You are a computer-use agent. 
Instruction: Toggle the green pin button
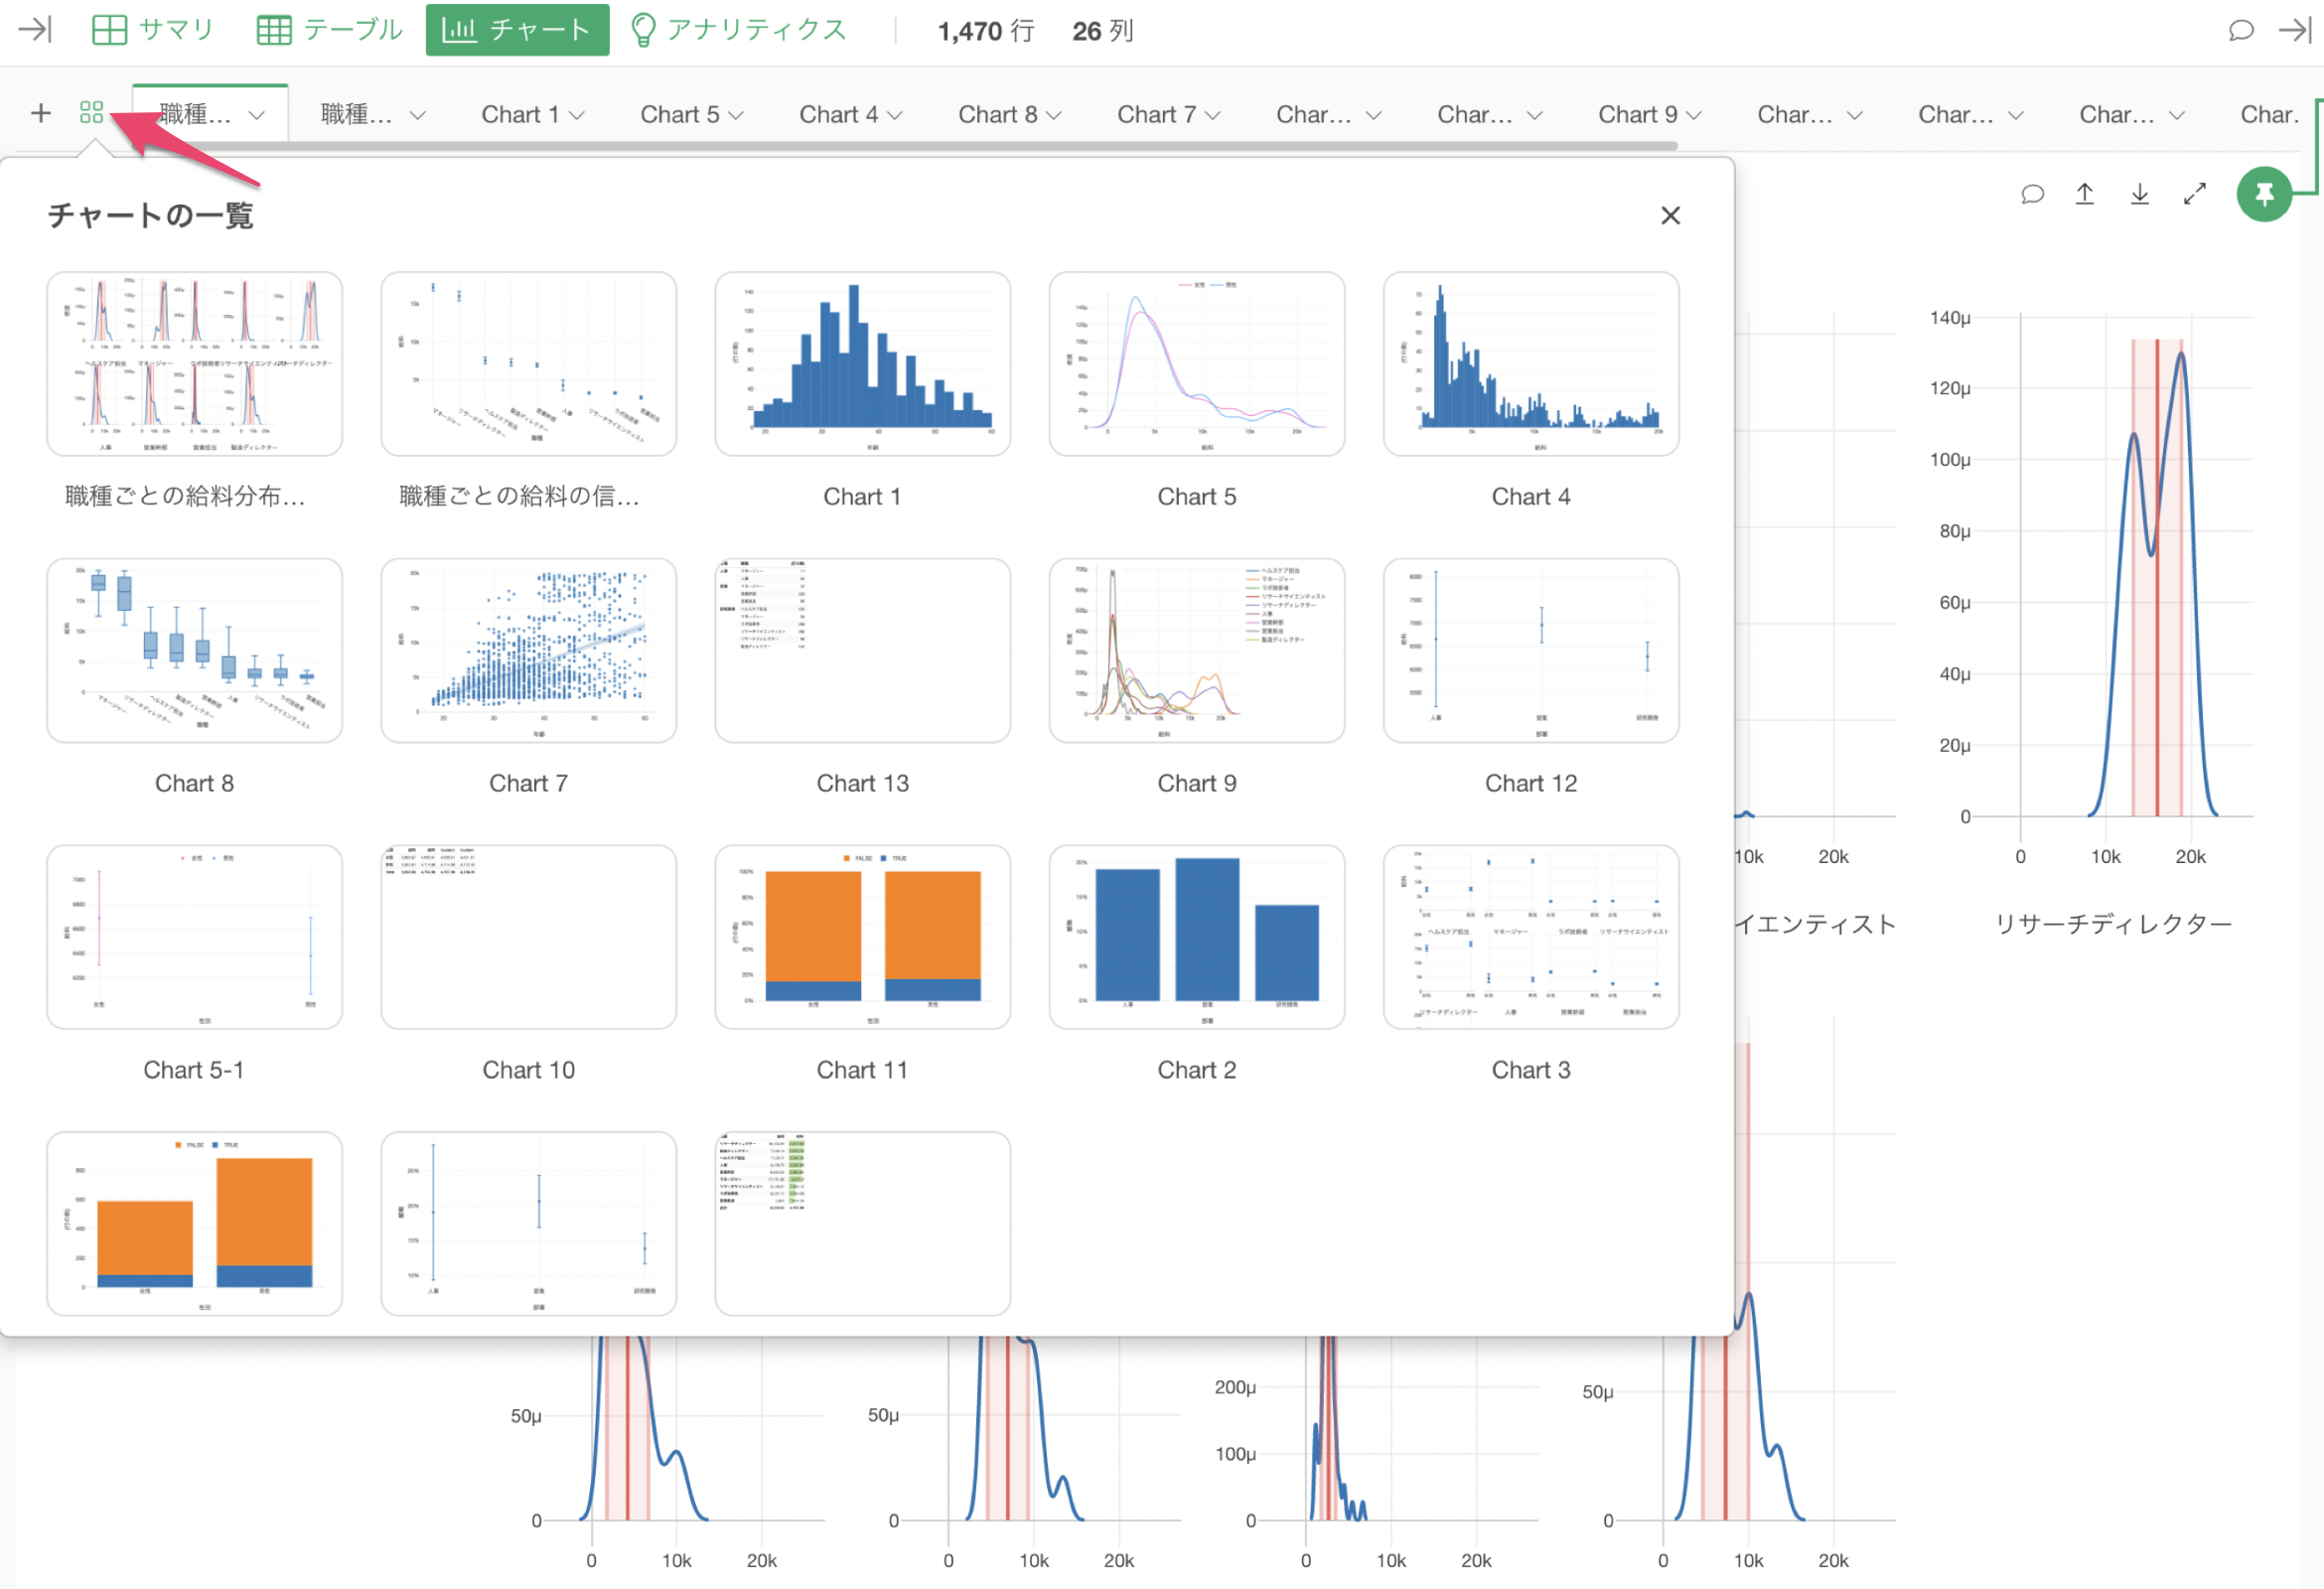coord(2264,193)
